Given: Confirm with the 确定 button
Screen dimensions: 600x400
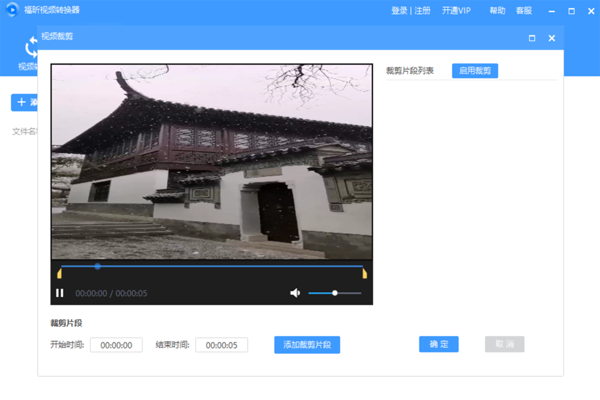Looking at the screenshot, I should tap(438, 344).
